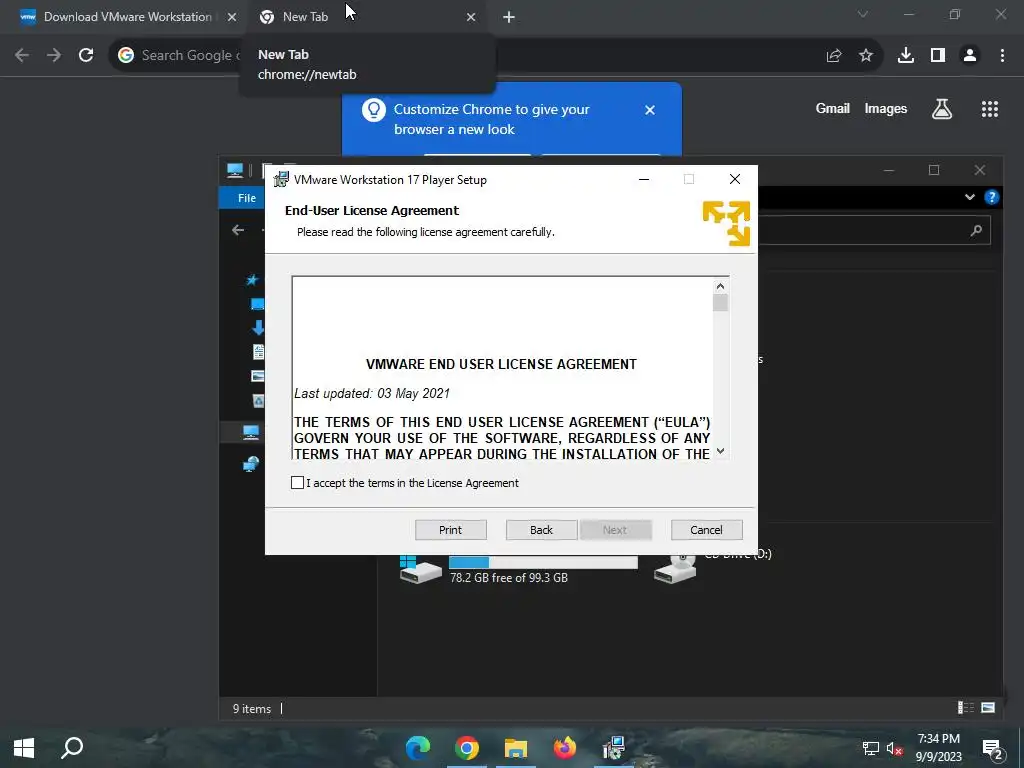Open the Chrome profile icon
The height and width of the screenshot is (768, 1024).
(970, 56)
